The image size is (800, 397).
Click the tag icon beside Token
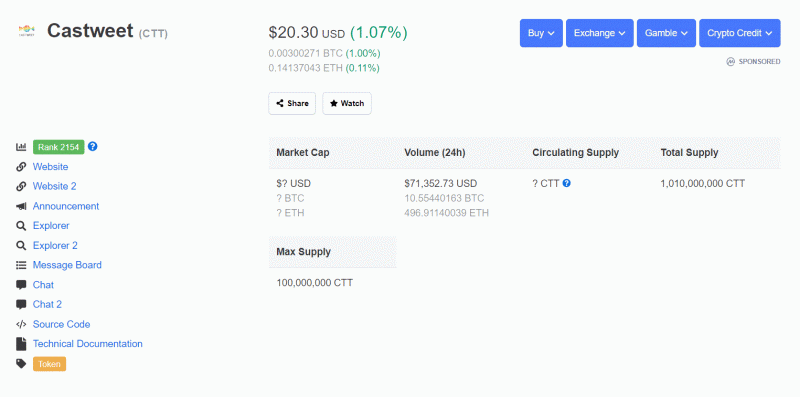coord(21,364)
